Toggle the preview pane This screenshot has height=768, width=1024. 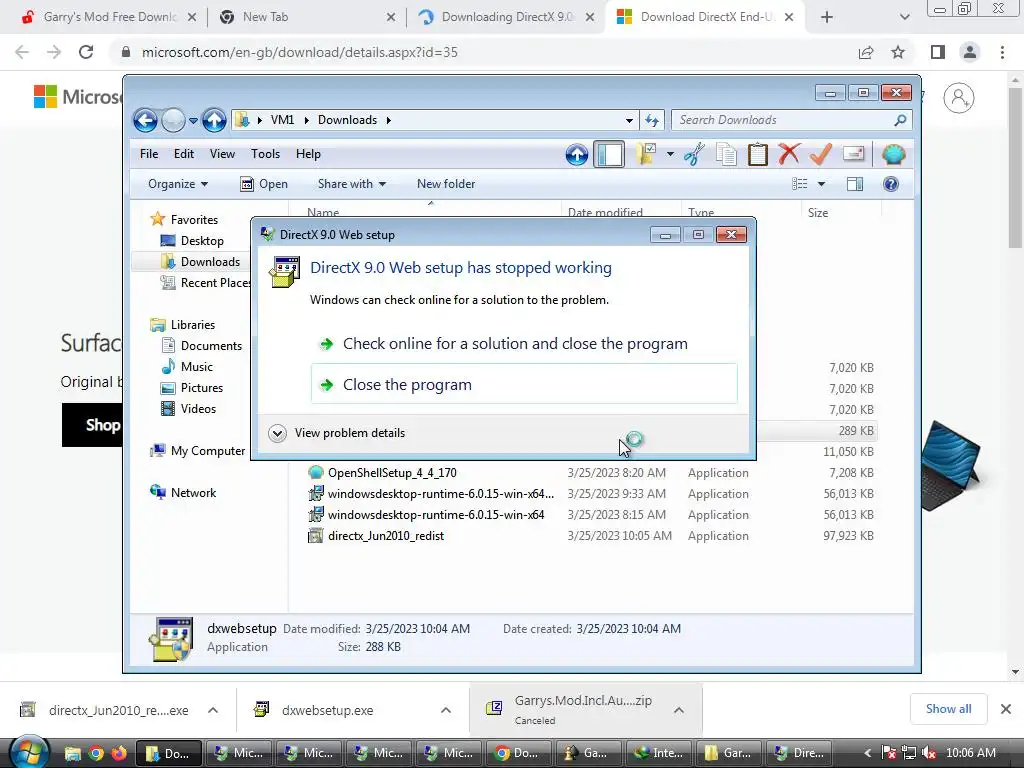tap(855, 184)
